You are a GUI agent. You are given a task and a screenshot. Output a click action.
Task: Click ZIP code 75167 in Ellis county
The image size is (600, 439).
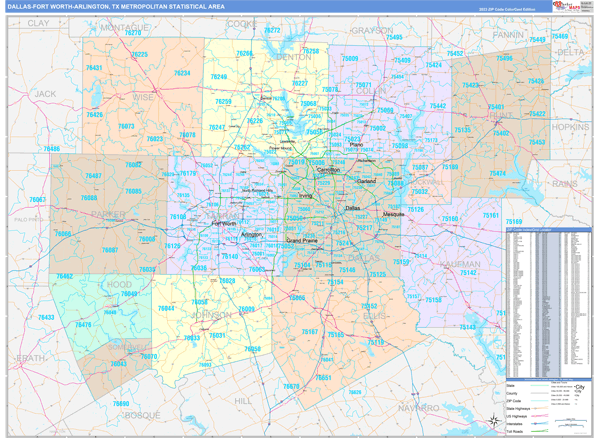(x=310, y=332)
